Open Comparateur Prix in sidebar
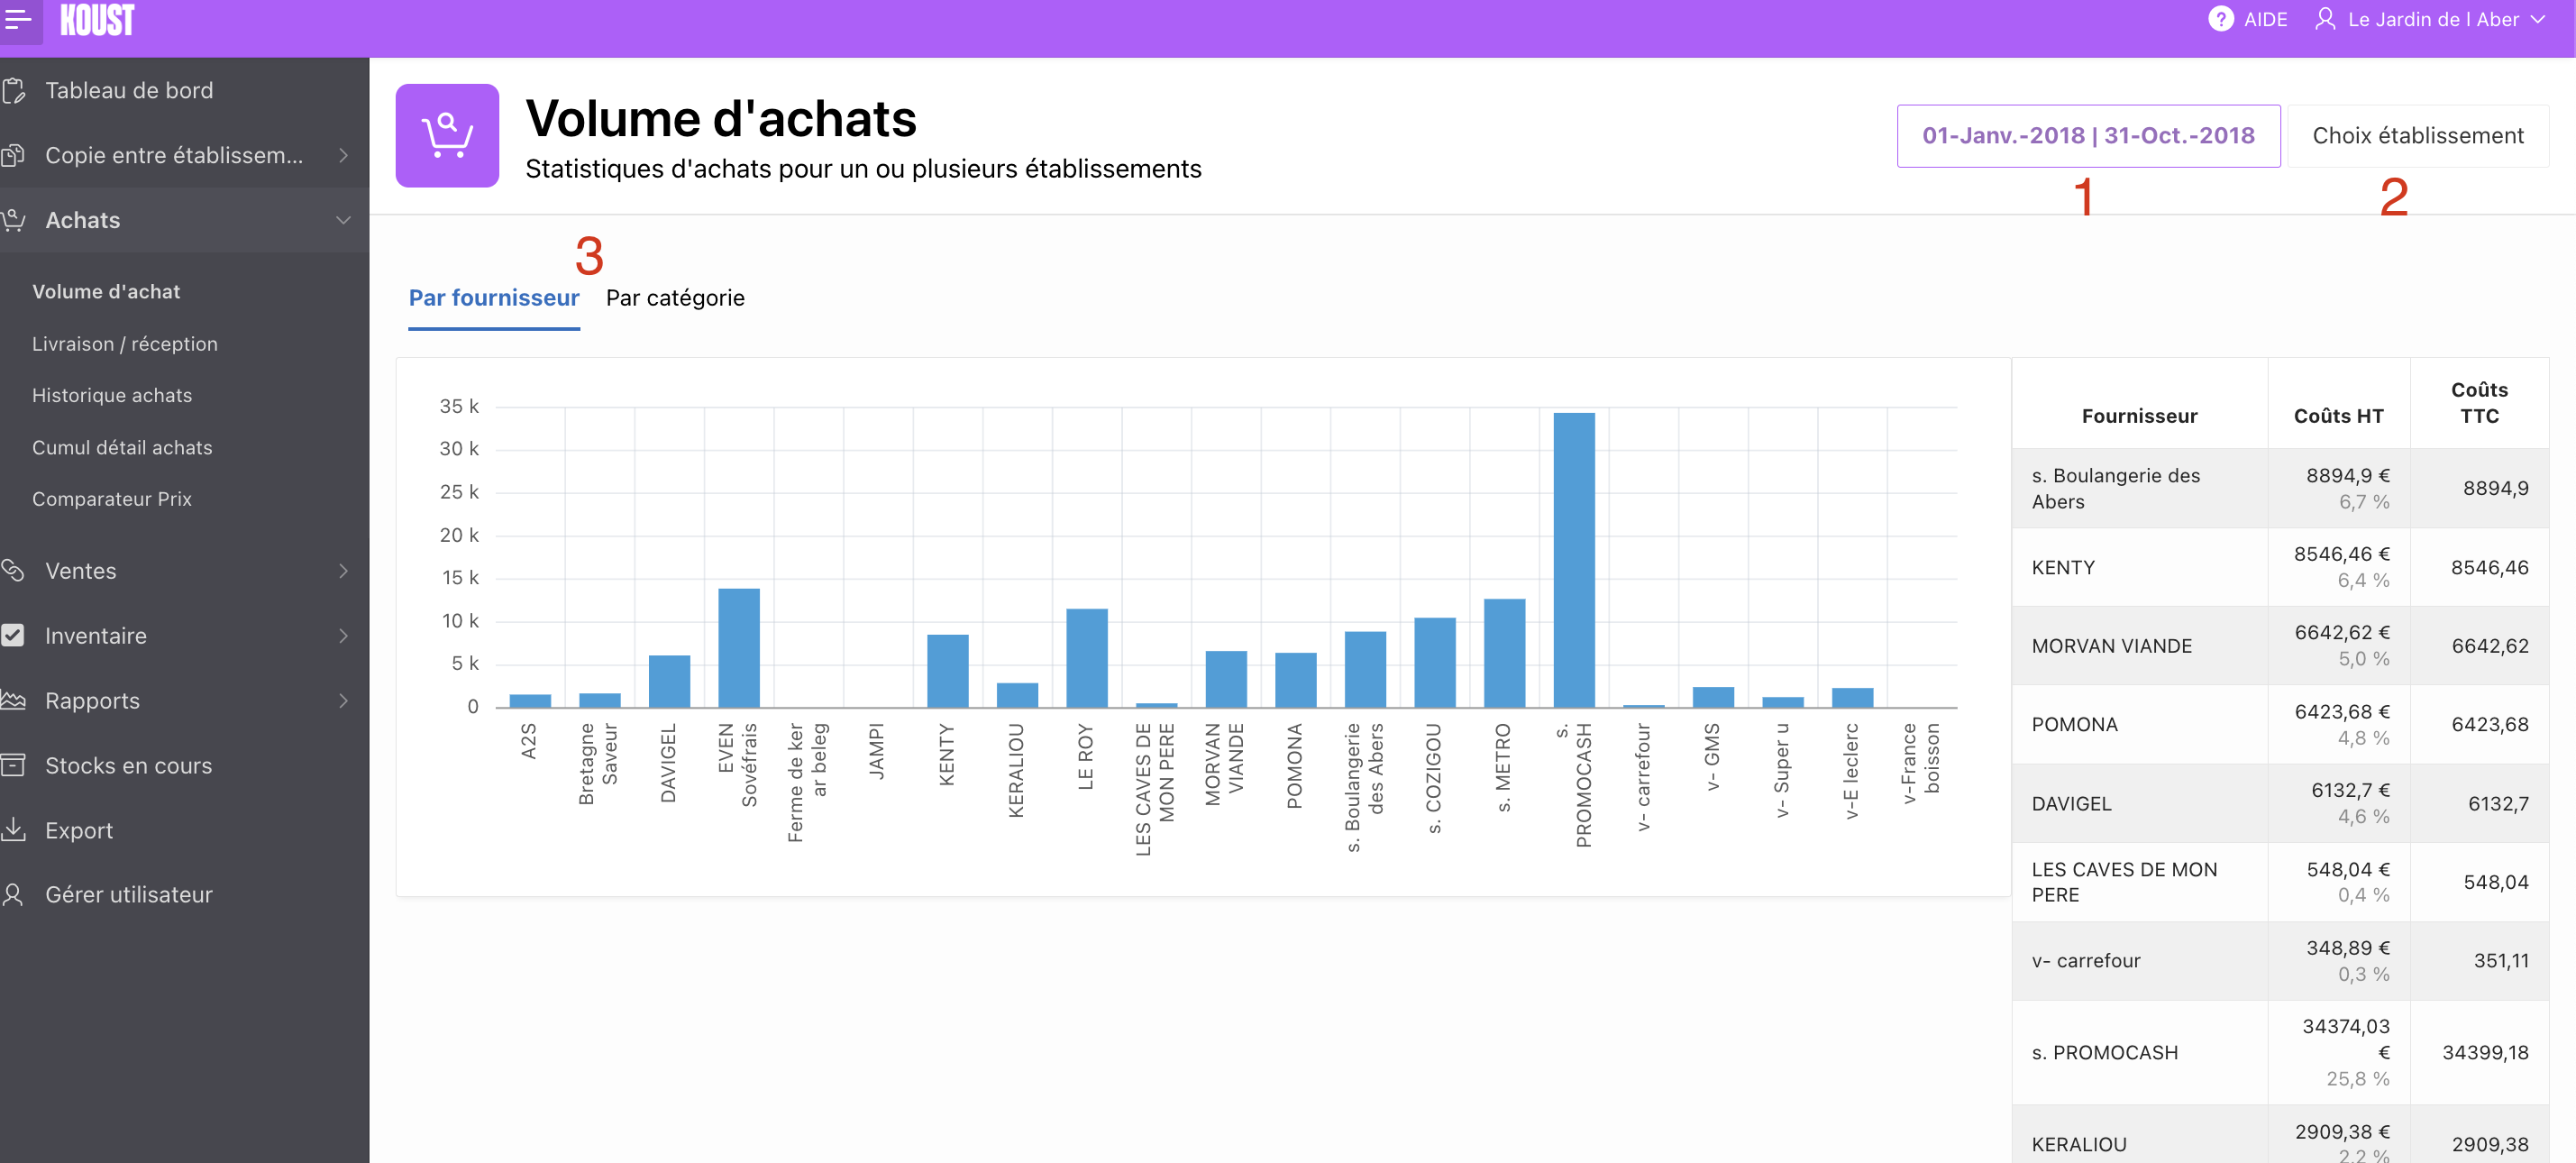2576x1163 pixels. pos(112,499)
